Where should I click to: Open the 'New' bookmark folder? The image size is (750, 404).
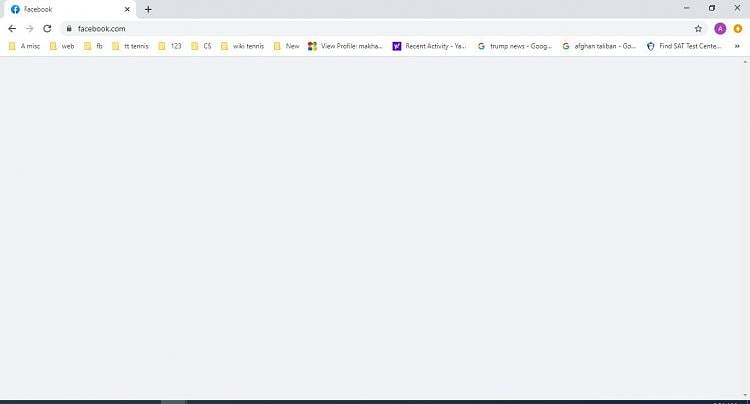click(x=287, y=46)
